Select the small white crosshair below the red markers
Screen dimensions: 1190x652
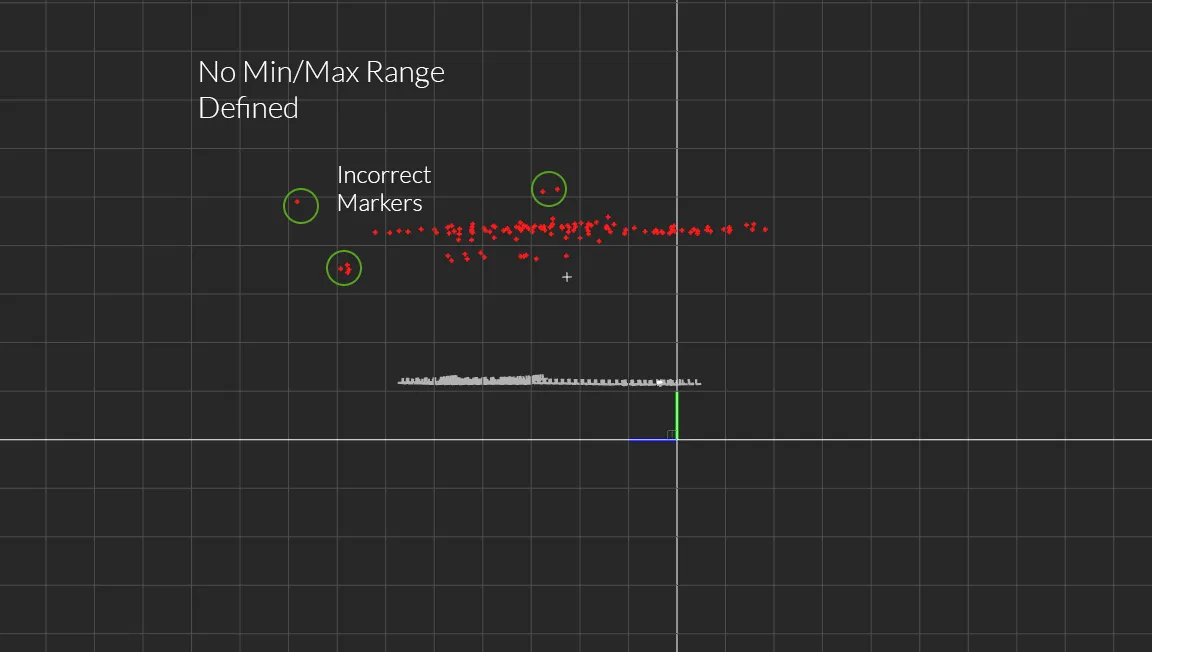click(x=567, y=277)
